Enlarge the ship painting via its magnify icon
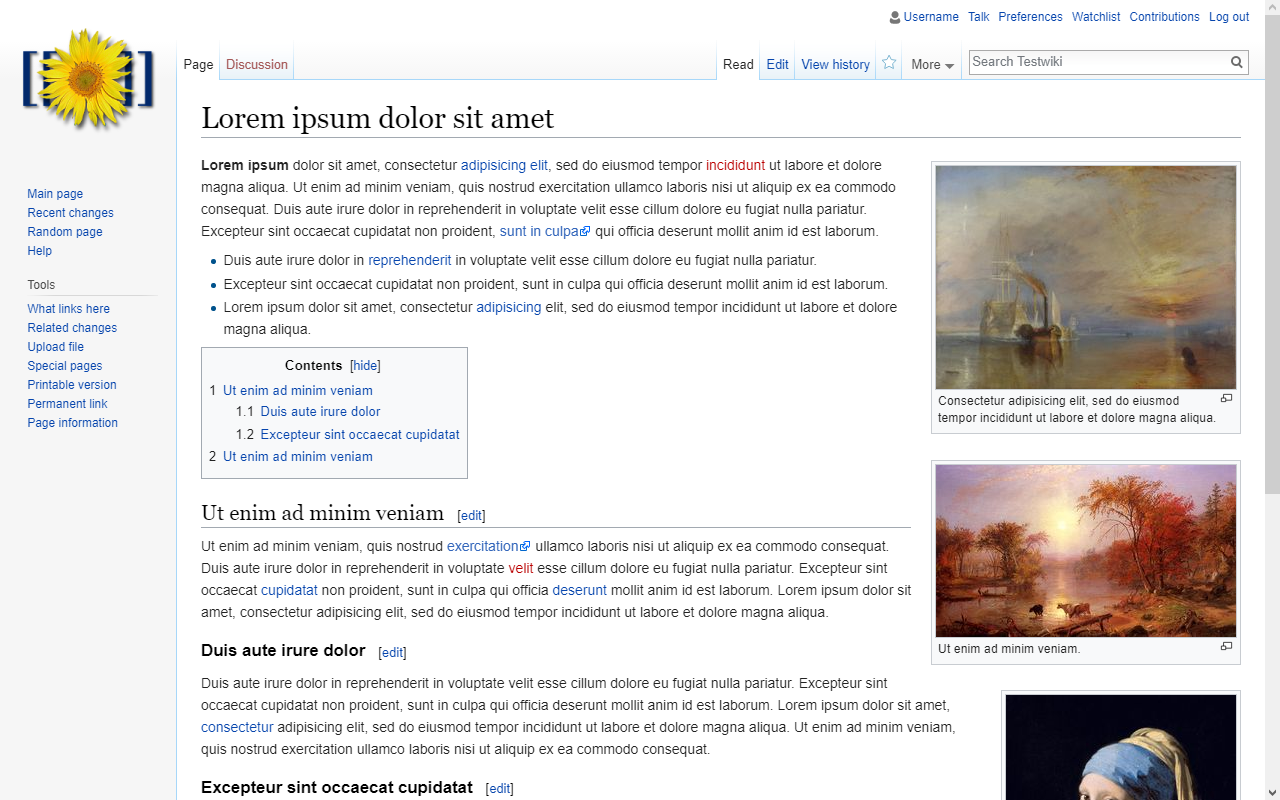Screen dimensions: 1280x800 (x=1226, y=398)
